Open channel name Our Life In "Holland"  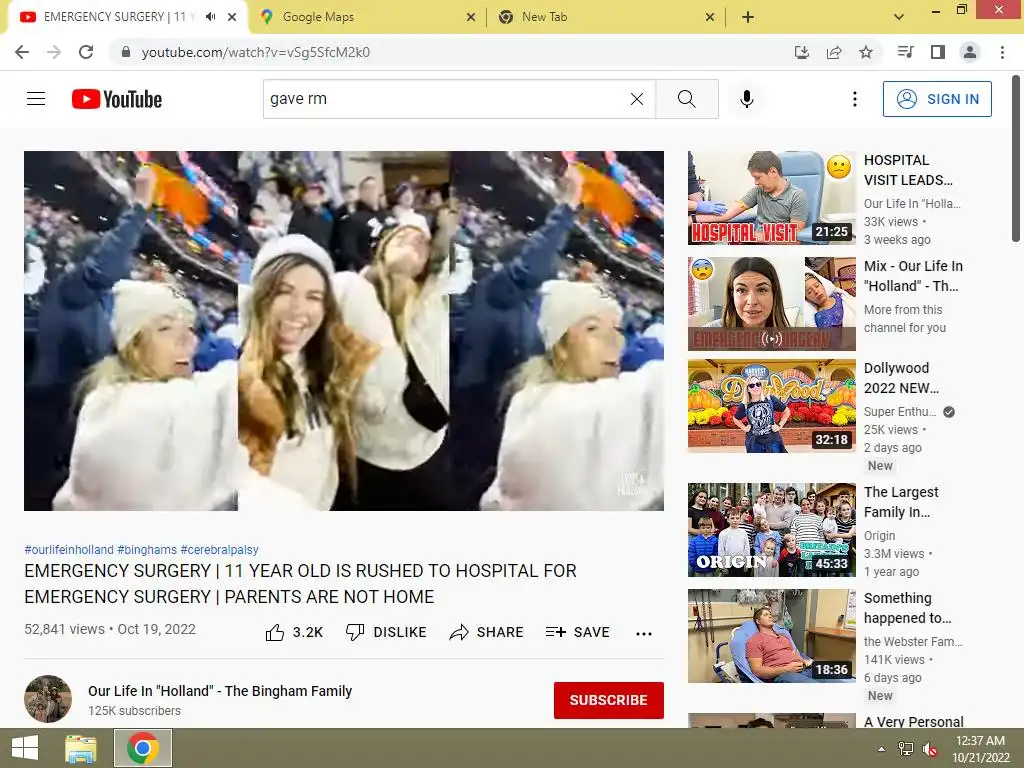[220, 691]
